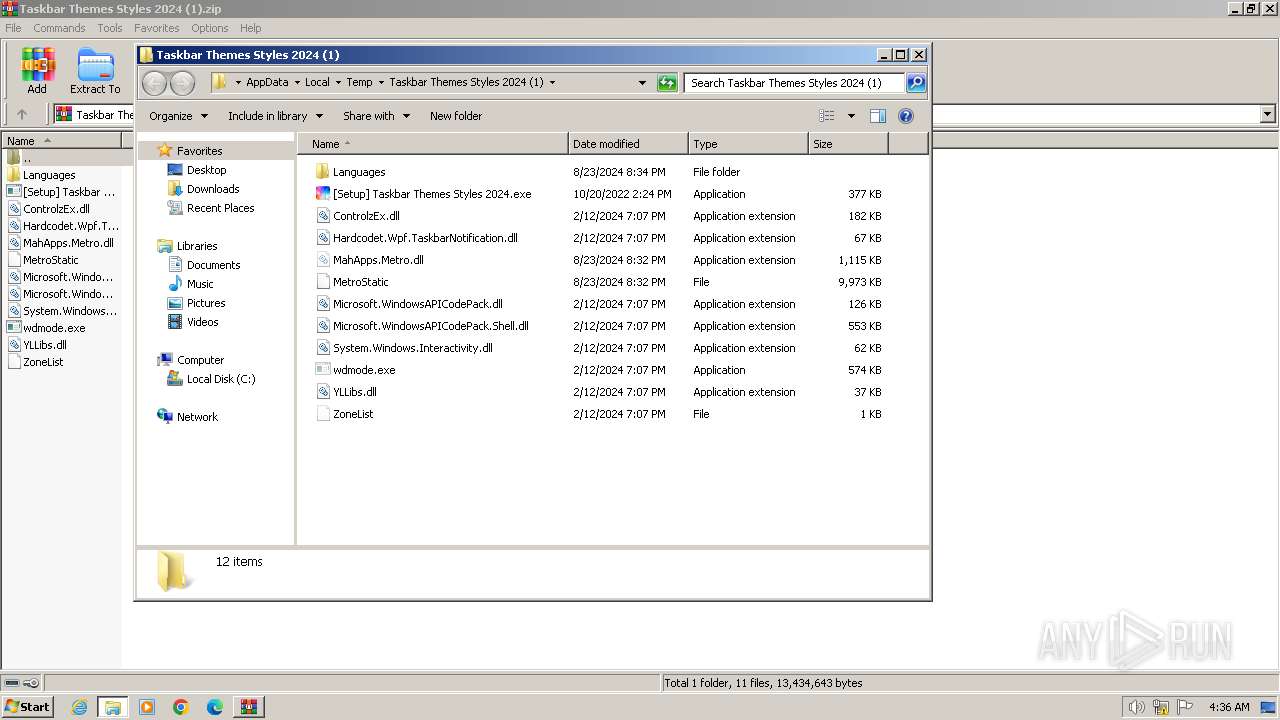The height and width of the screenshot is (720, 1280).
Task: Open Network in the navigation pane
Action: click(197, 417)
